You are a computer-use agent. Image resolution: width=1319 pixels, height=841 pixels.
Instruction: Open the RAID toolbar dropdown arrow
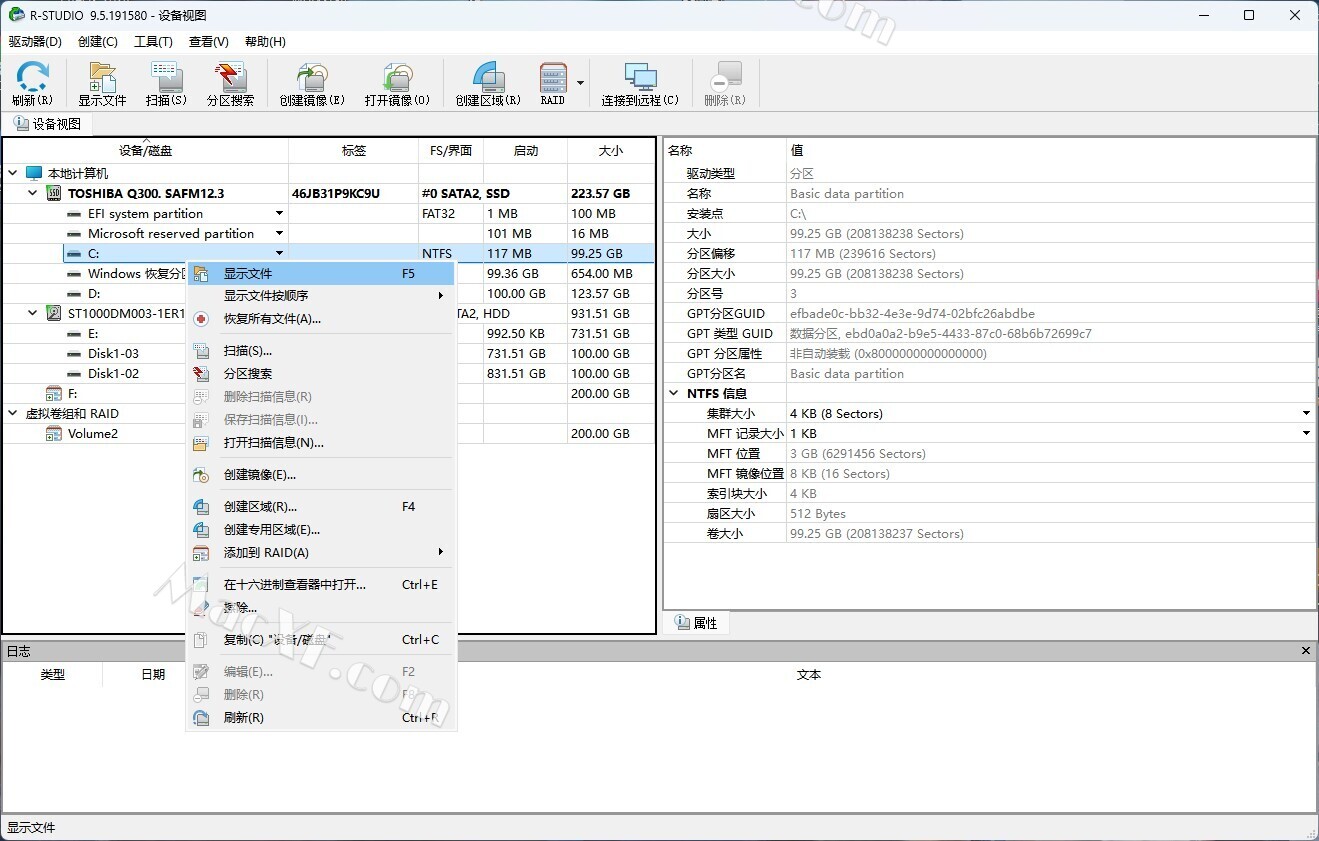coord(580,84)
